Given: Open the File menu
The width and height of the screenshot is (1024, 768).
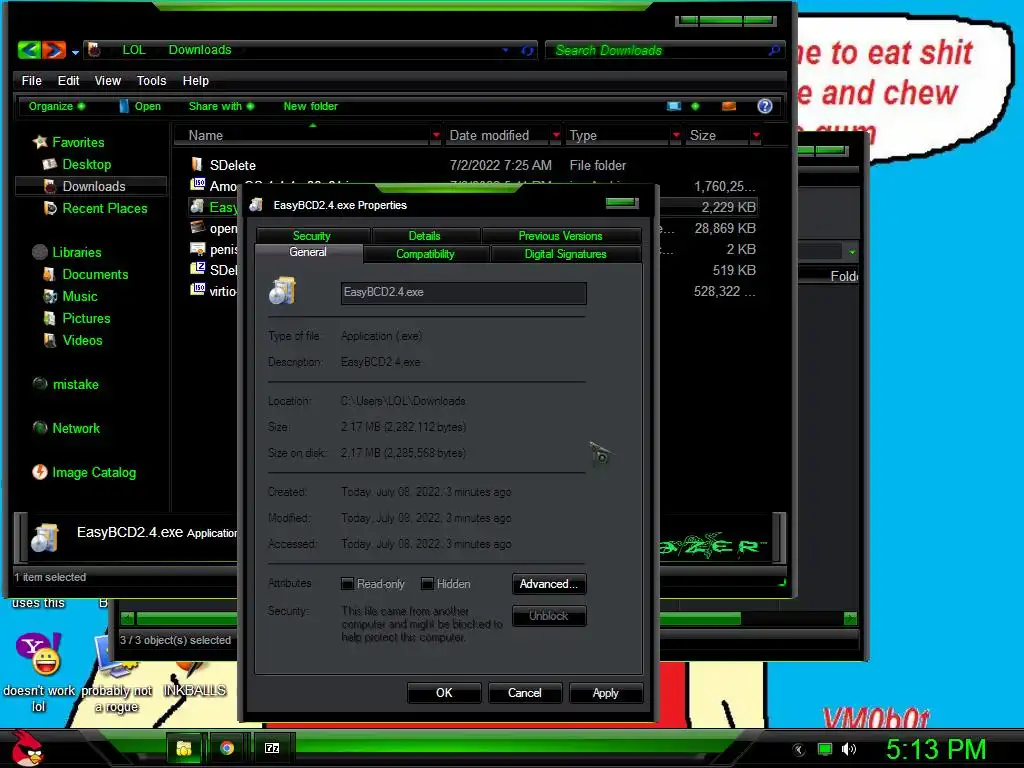Looking at the screenshot, I should click(x=31, y=80).
